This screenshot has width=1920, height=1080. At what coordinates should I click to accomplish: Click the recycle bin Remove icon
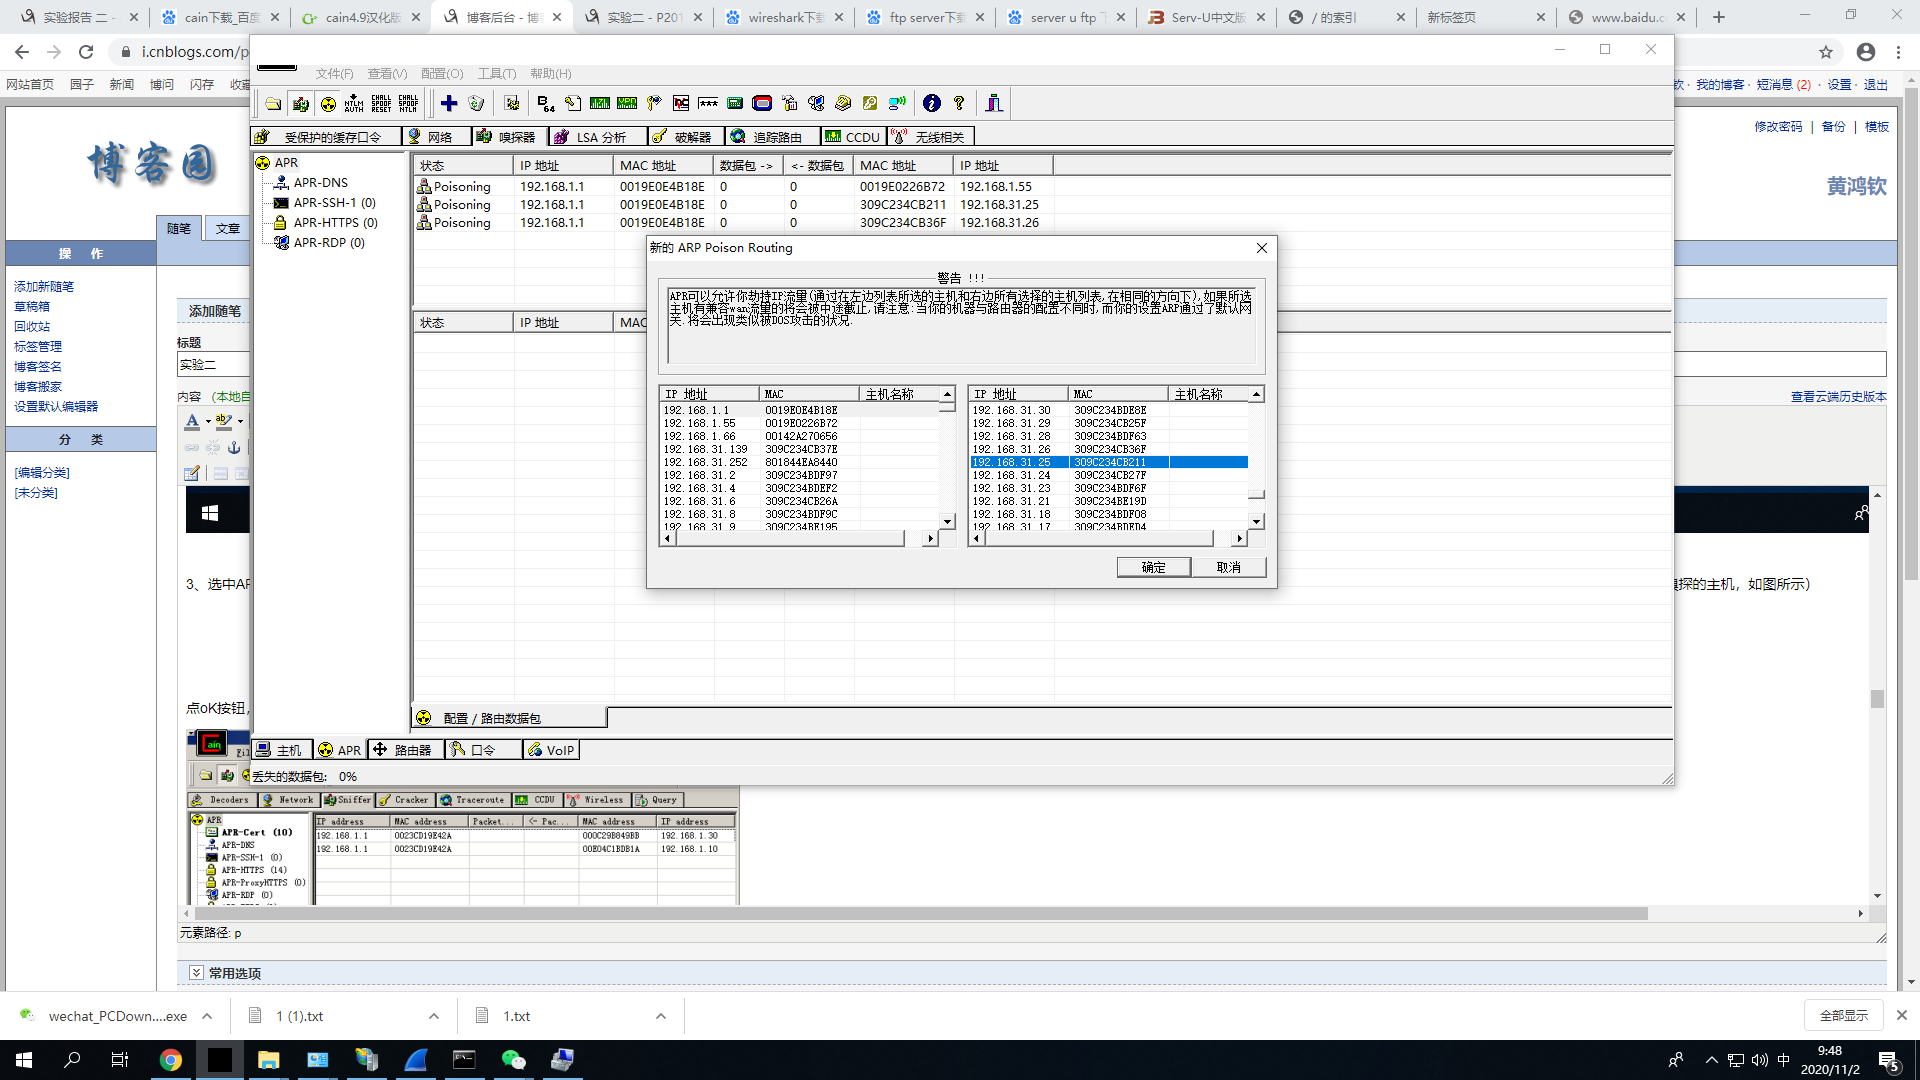pos(477,103)
